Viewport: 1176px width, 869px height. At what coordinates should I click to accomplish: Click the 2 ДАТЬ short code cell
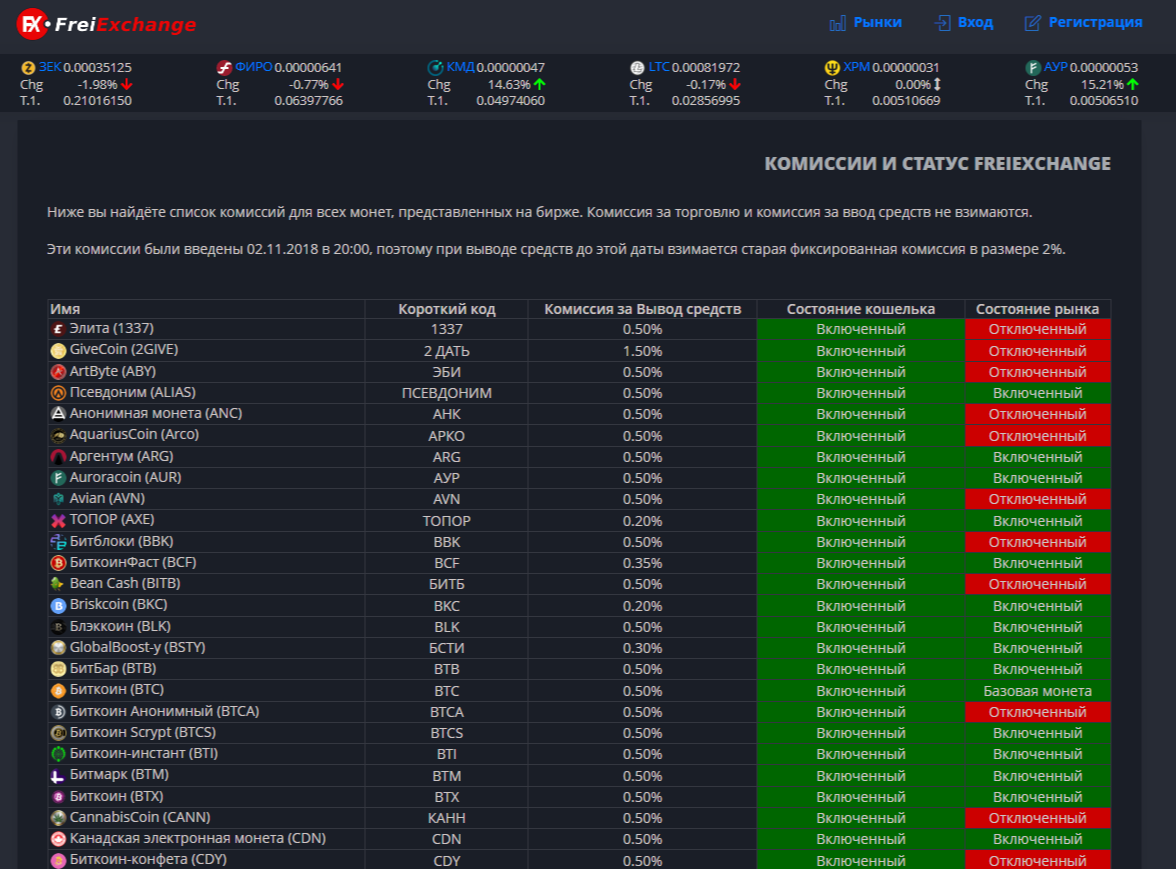pyautogui.click(x=447, y=351)
